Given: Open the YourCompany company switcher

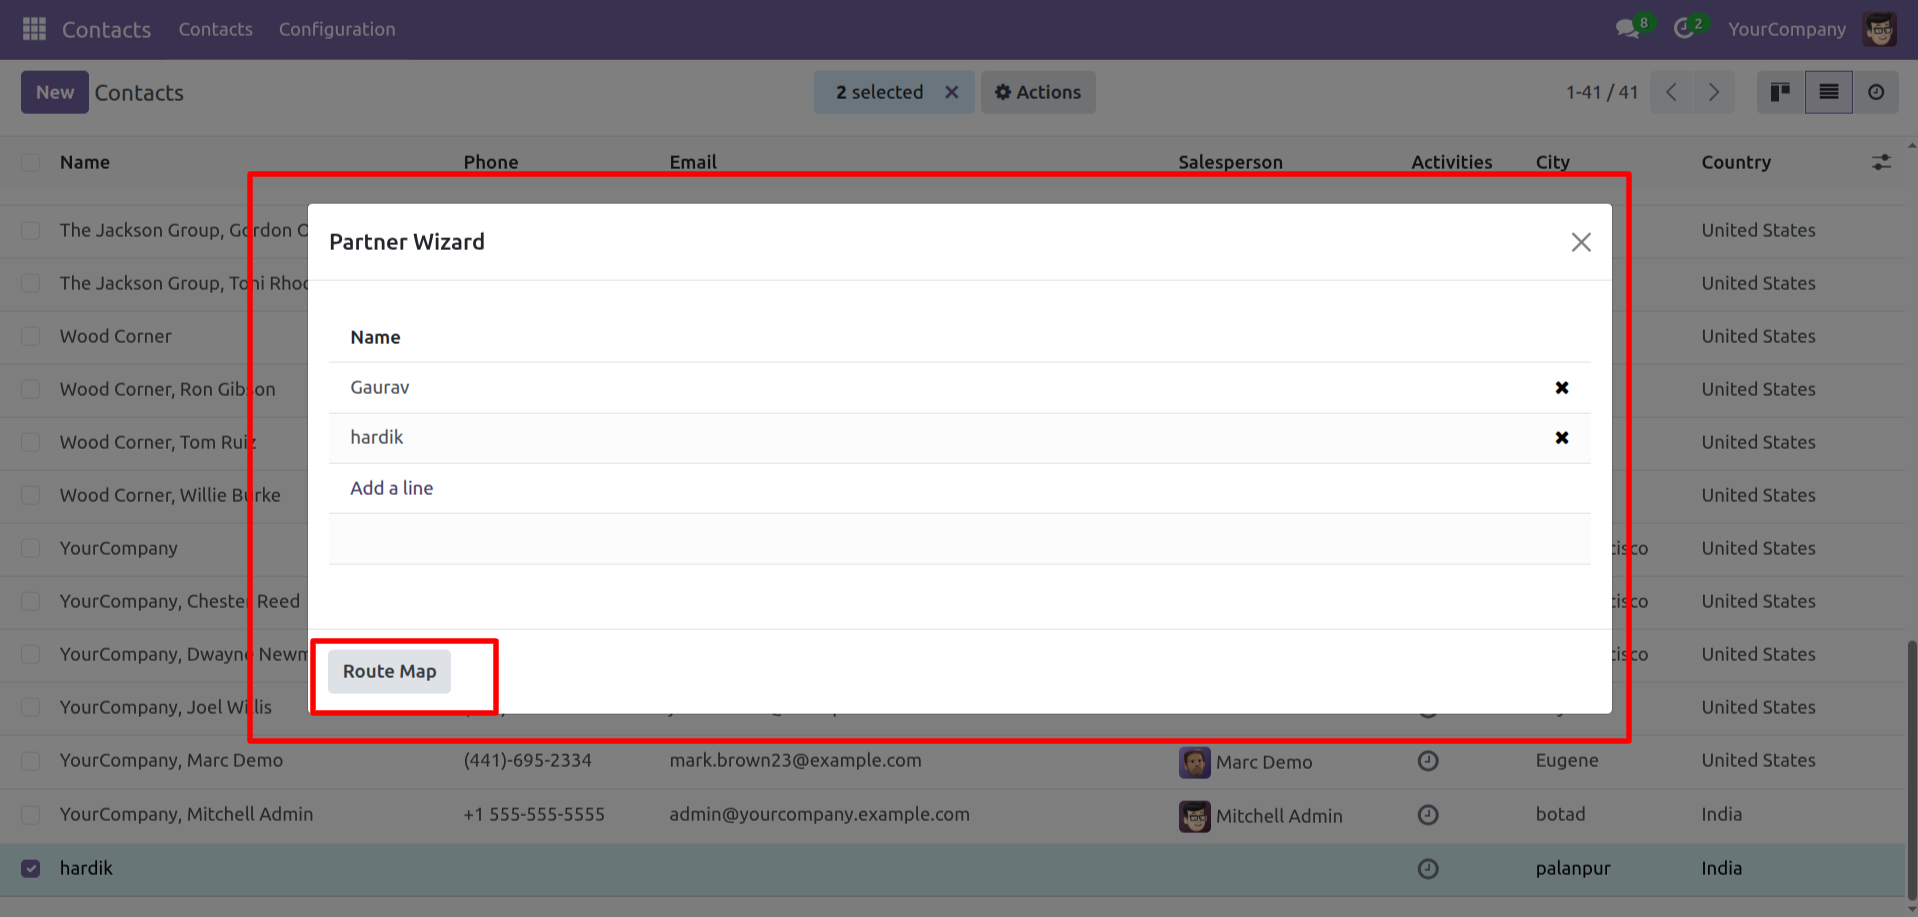Looking at the screenshot, I should (x=1787, y=29).
